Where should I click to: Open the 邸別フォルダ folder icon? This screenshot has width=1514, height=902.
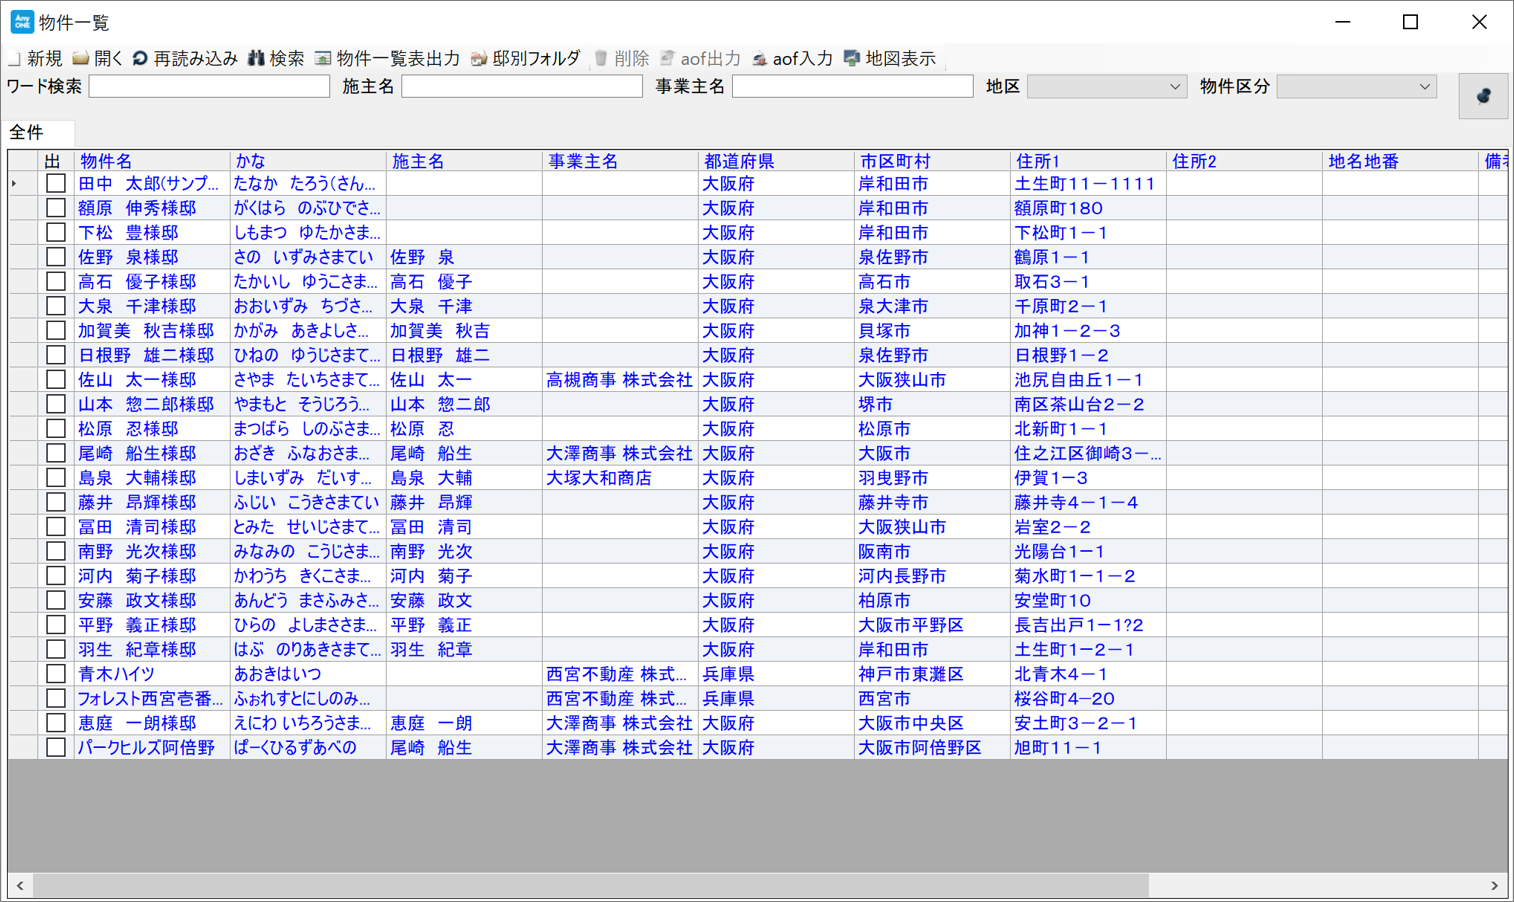(479, 59)
